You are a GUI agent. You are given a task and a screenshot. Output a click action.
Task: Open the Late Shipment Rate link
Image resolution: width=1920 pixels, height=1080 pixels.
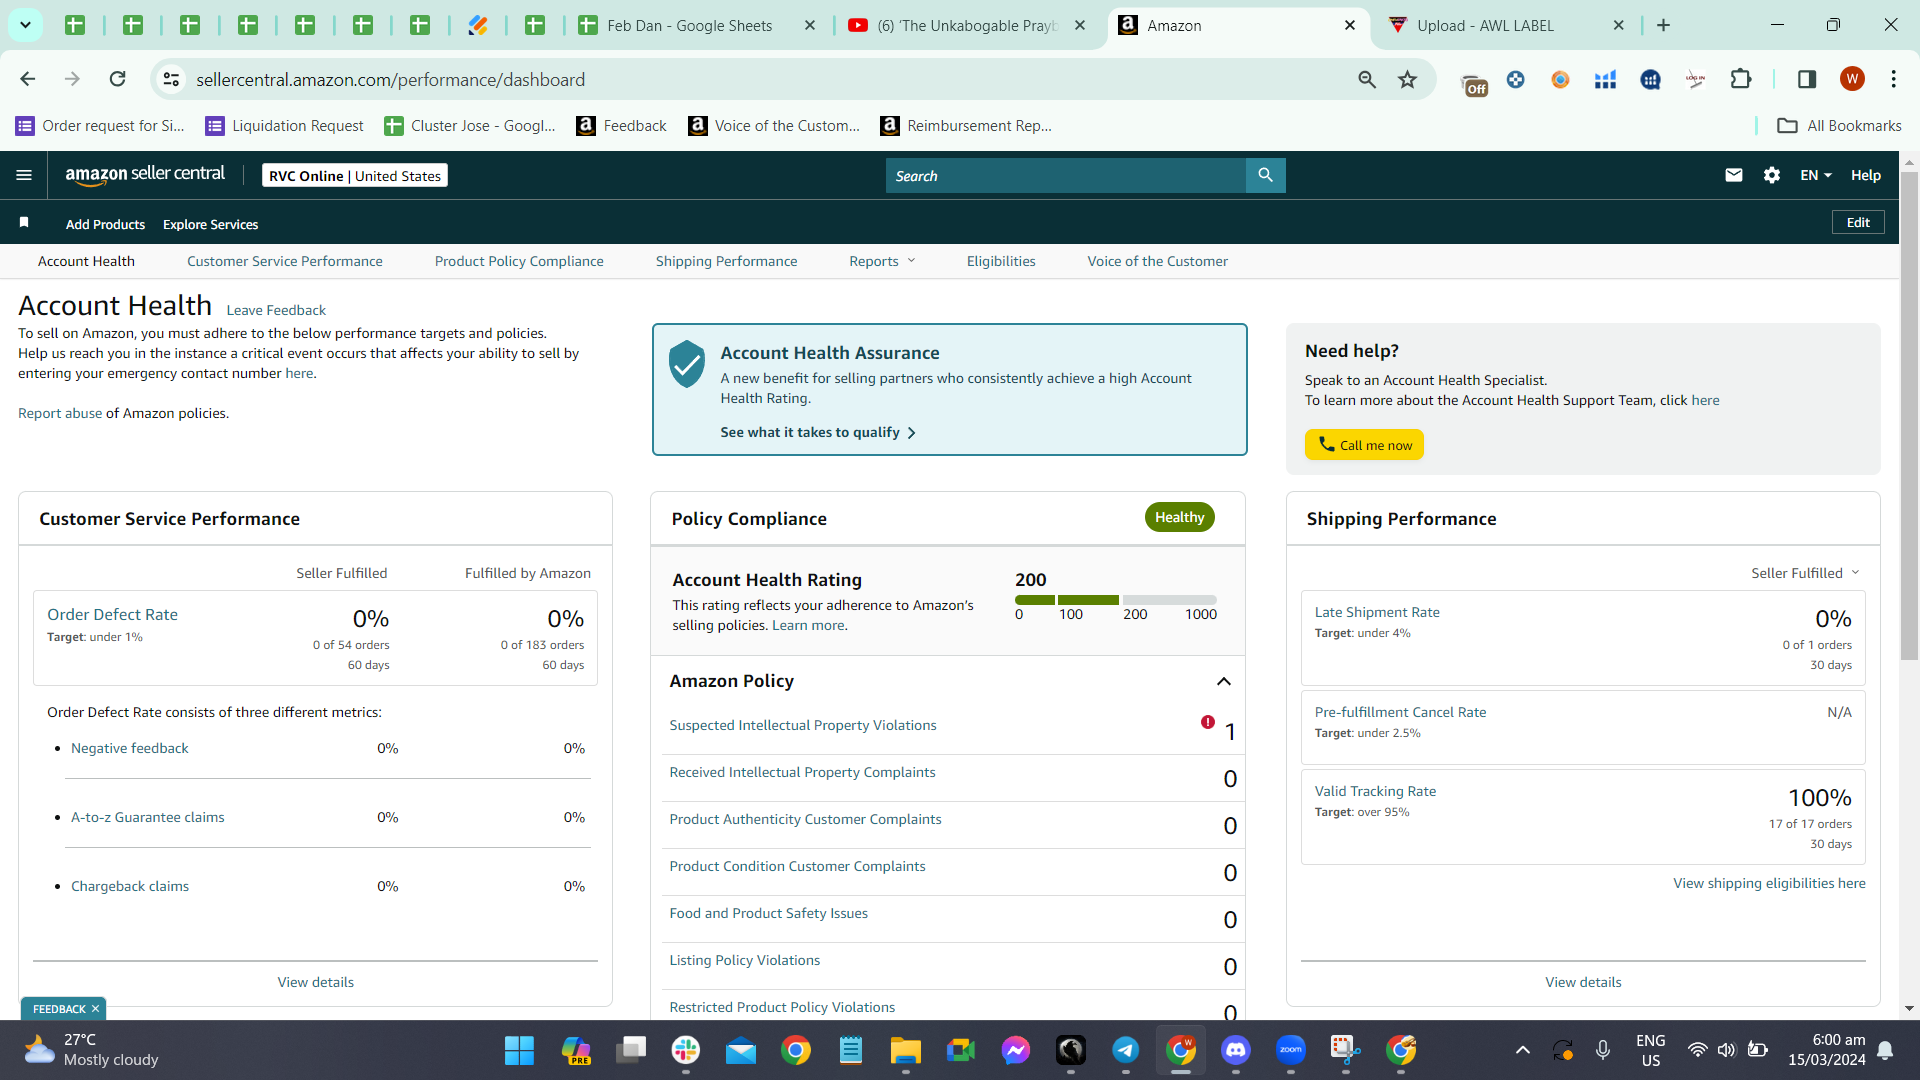(x=1377, y=612)
